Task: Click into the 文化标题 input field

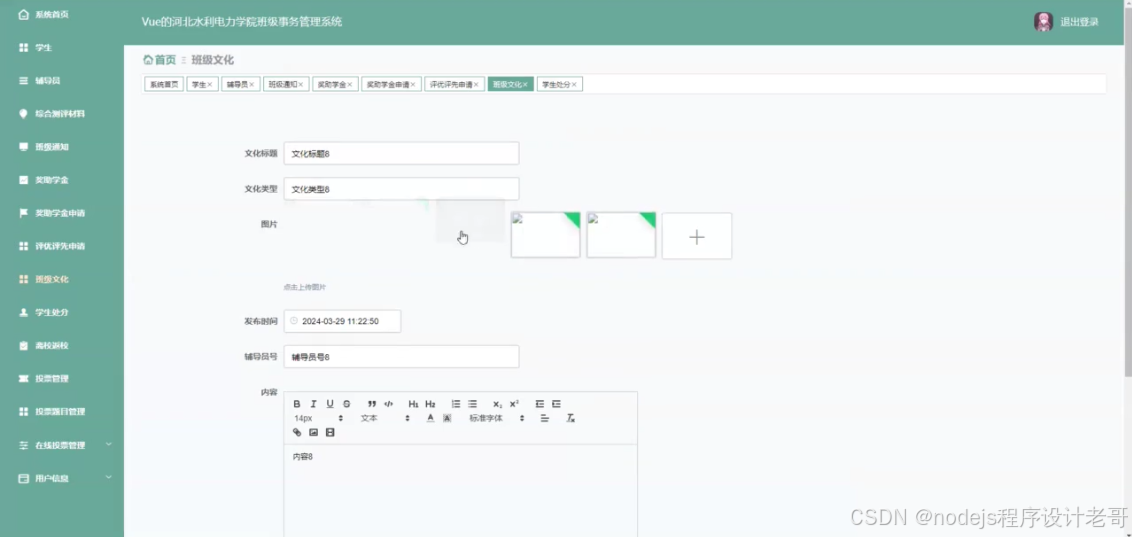Action: (401, 153)
